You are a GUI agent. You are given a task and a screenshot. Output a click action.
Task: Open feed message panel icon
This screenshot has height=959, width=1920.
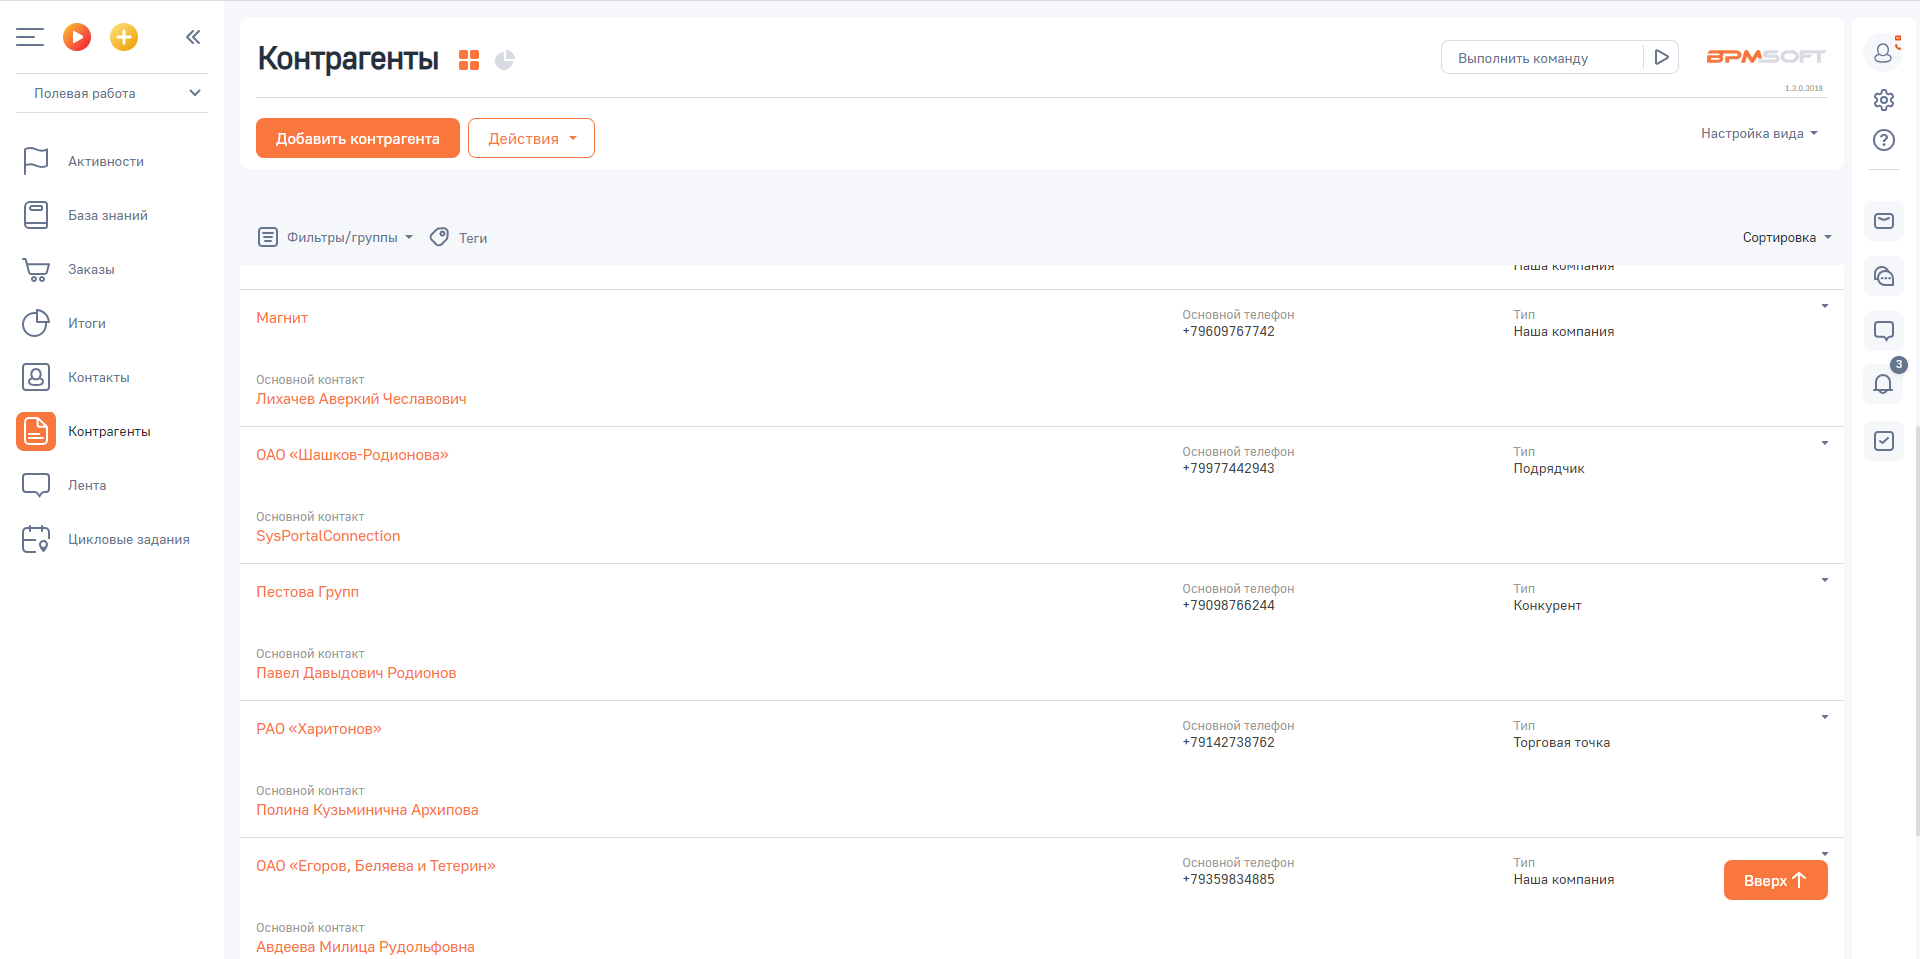[x=1884, y=330]
